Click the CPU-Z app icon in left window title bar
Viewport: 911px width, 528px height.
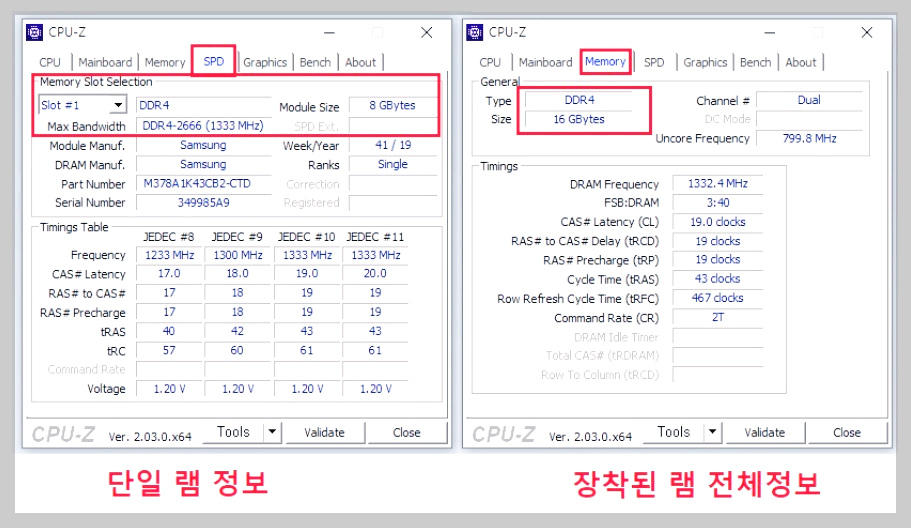pyautogui.click(x=35, y=33)
